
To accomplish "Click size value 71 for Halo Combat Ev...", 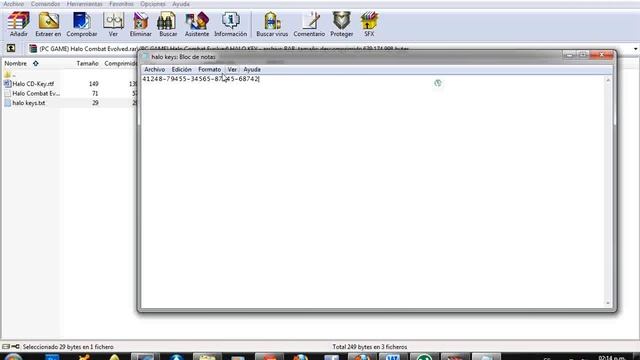I will pos(95,93).
